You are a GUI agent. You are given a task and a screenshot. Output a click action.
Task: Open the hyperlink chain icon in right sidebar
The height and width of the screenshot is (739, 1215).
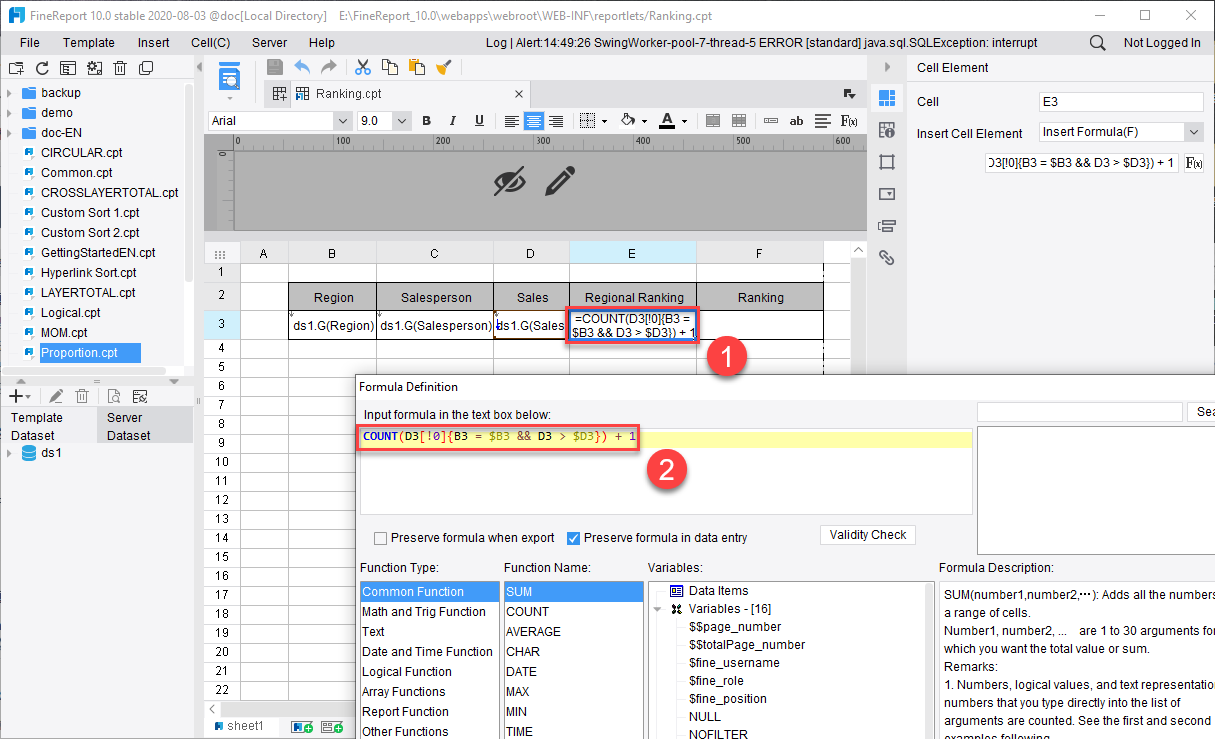[x=886, y=258]
